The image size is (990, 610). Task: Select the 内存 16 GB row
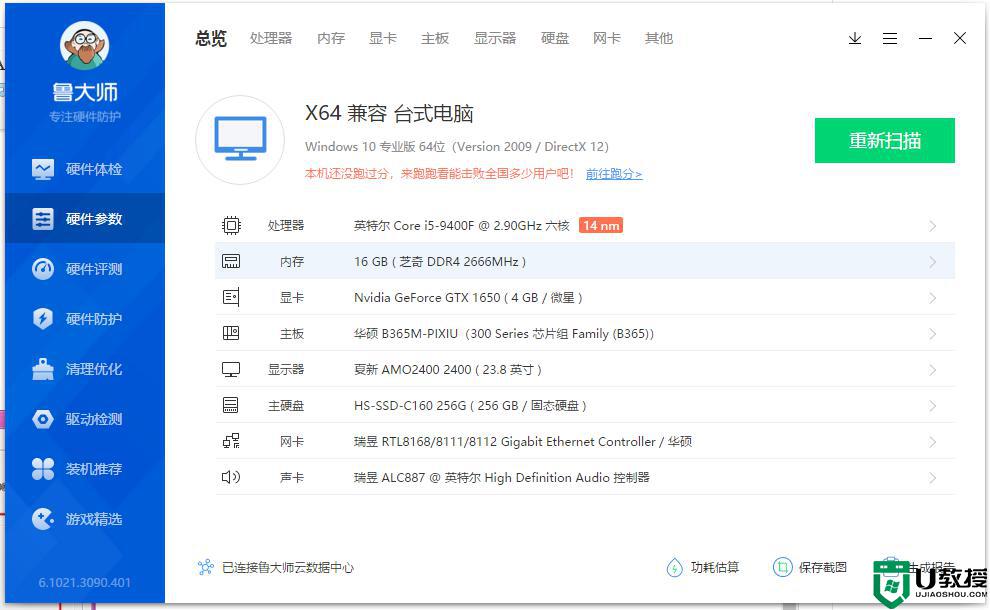pyautogui.click(x=584, y=262)
